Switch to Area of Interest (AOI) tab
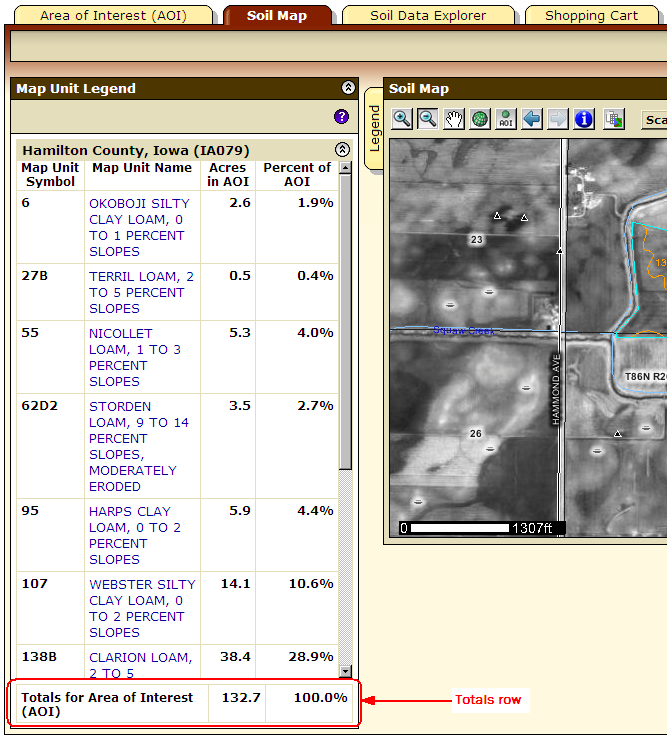 (x=113, y=16)
